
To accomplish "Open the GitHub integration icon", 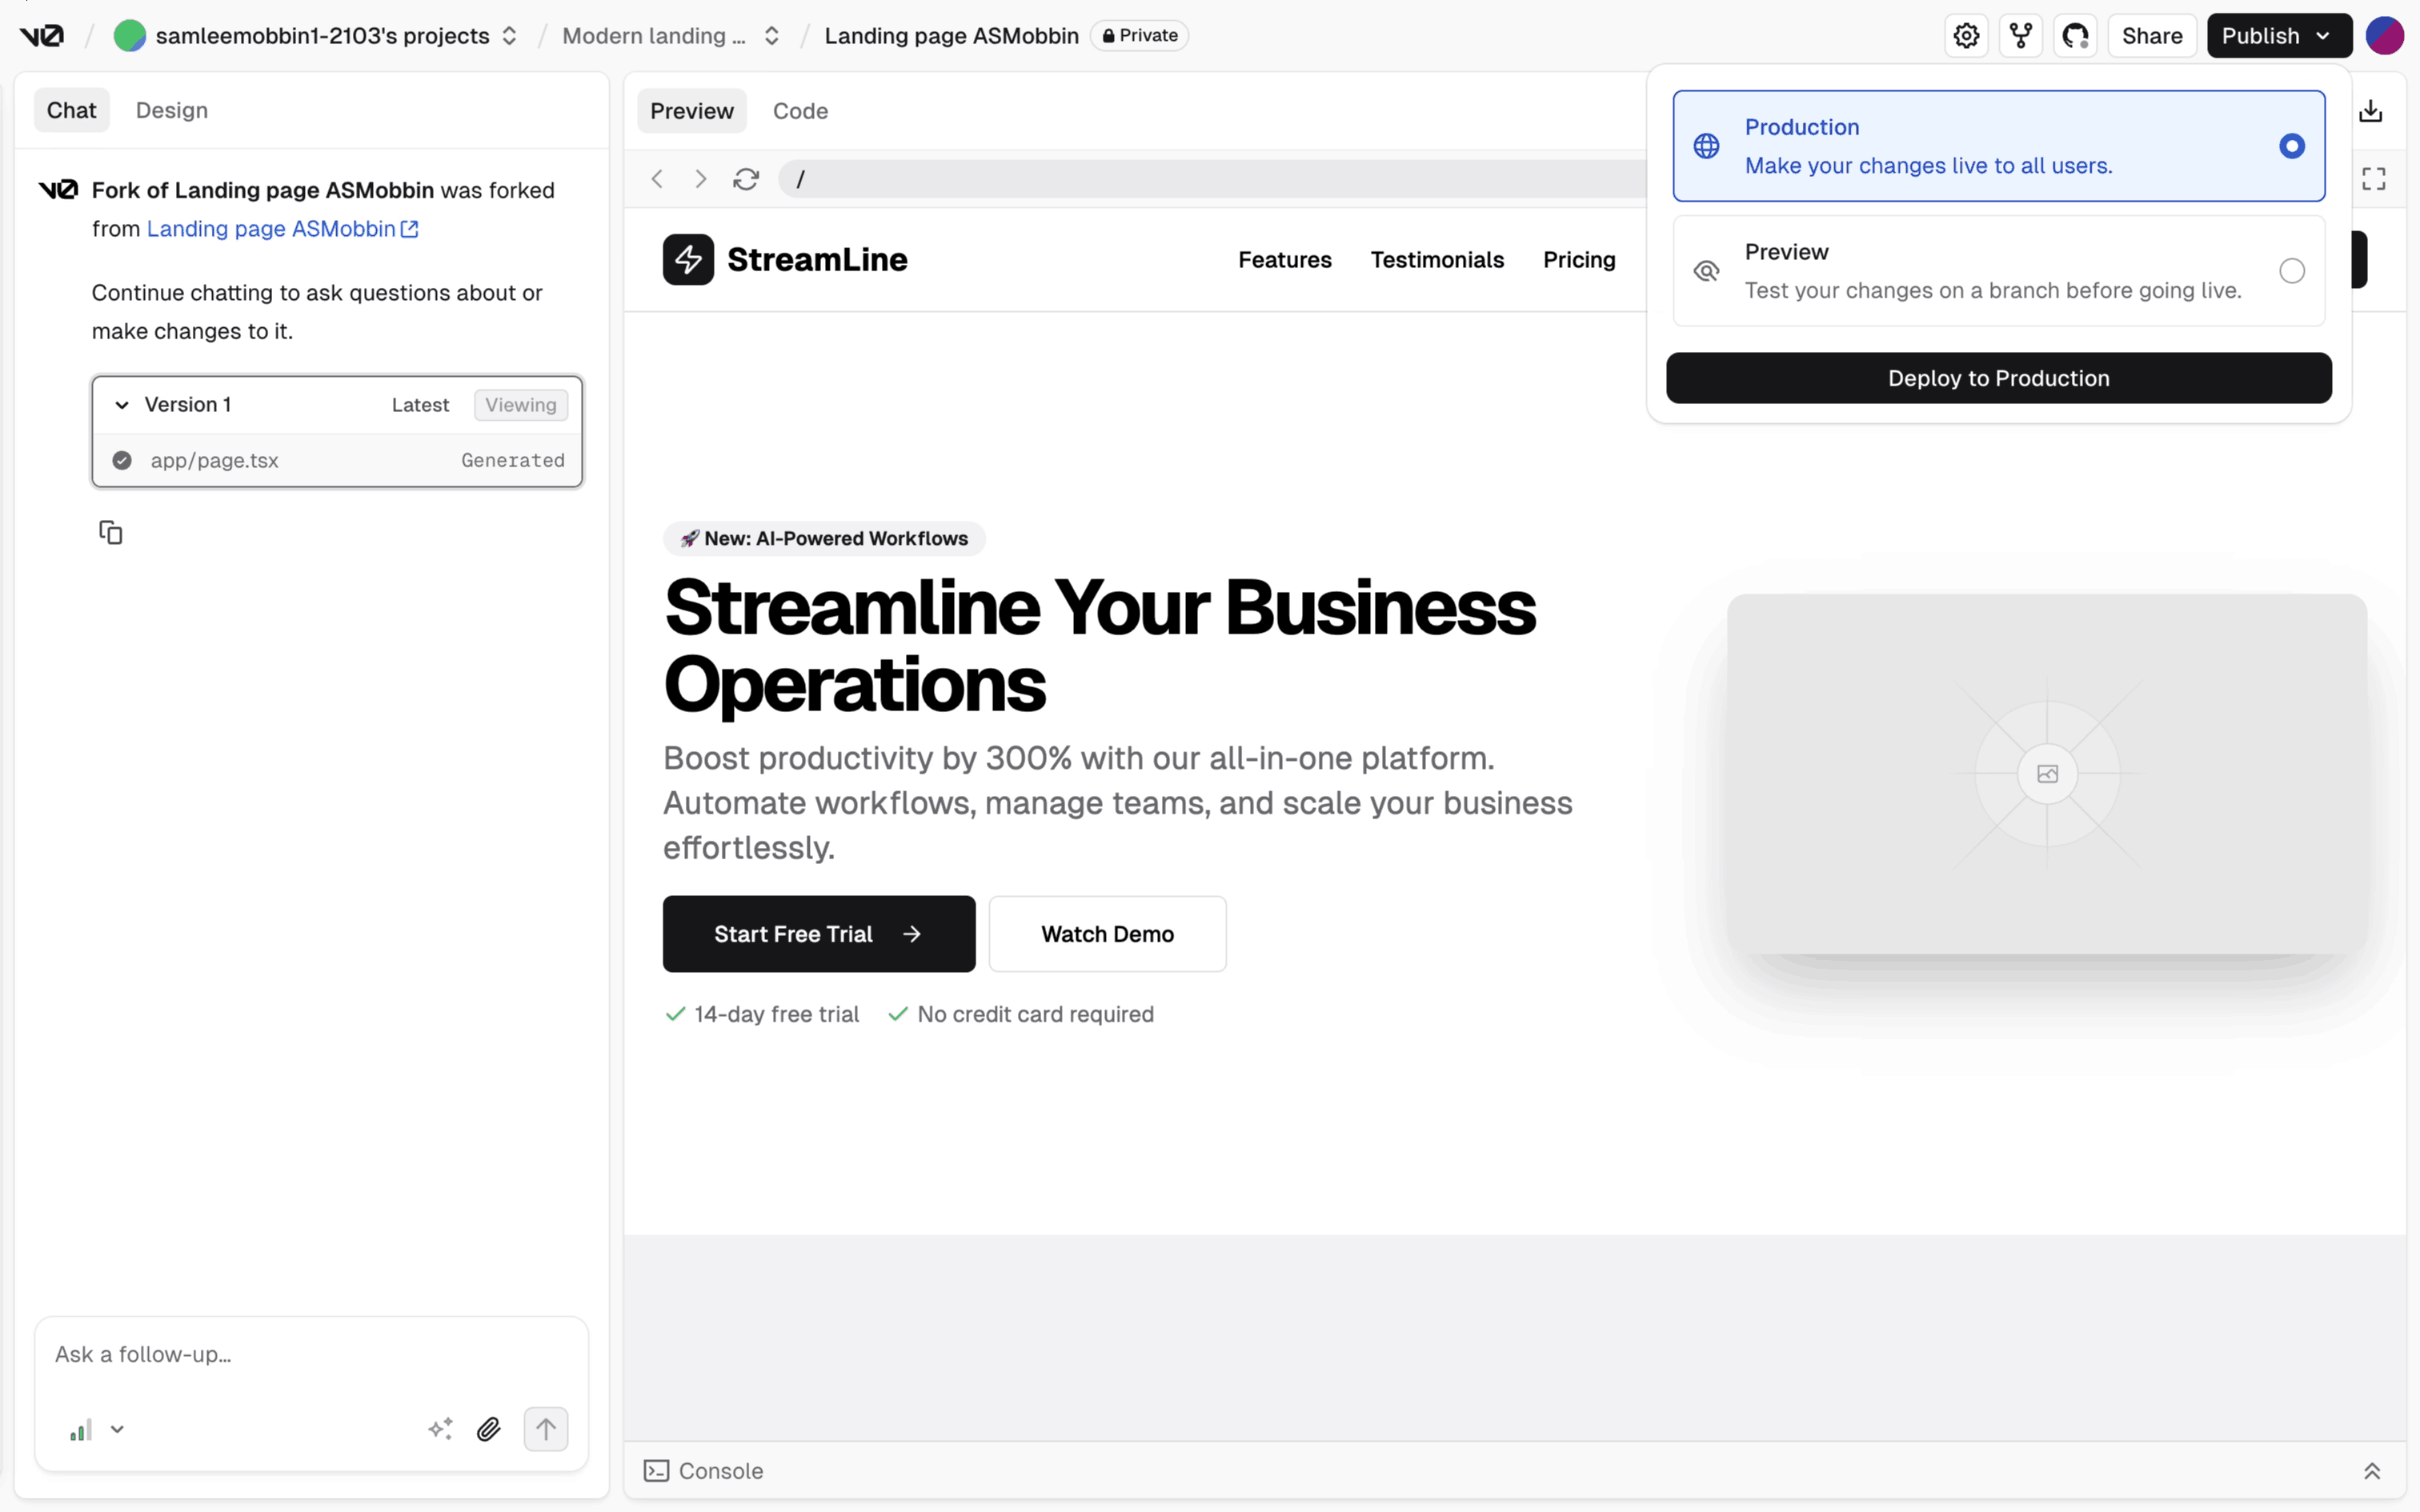I will [x=2075, y=36].
